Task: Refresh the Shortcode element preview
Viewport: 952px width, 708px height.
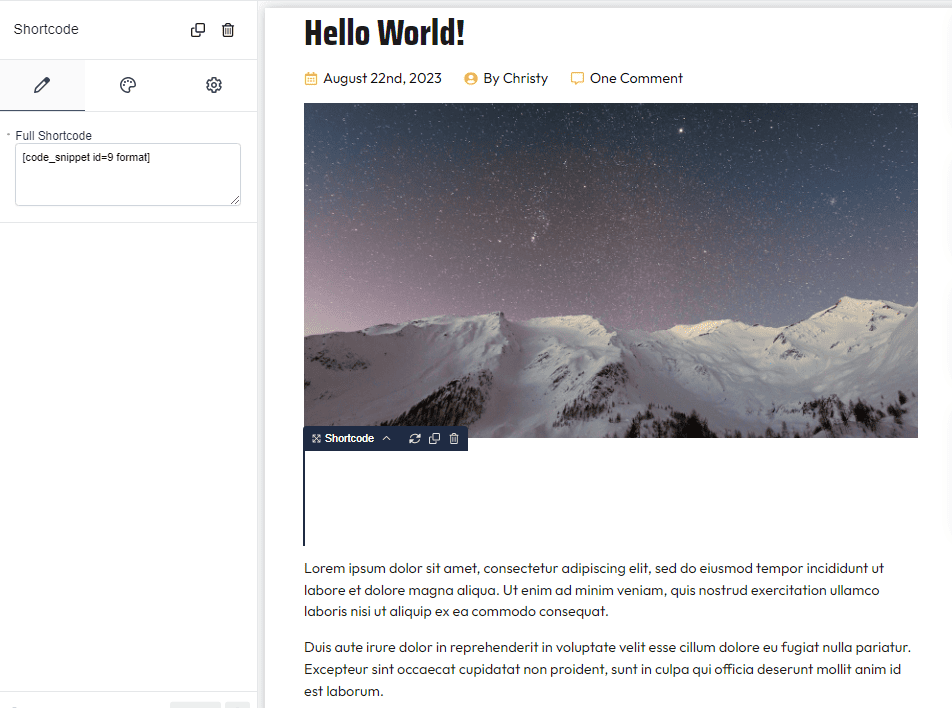Action: coord(415,438)
